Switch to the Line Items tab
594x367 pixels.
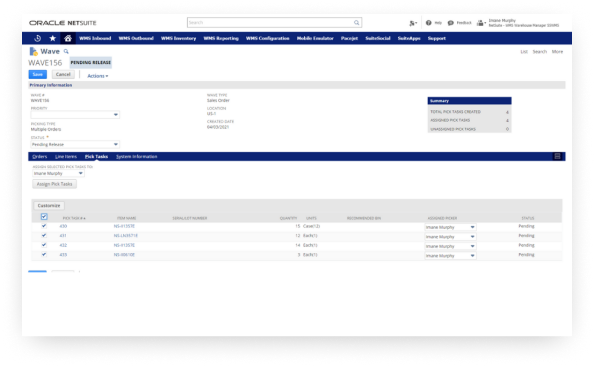pyautogui.click(x=66, y=156)
